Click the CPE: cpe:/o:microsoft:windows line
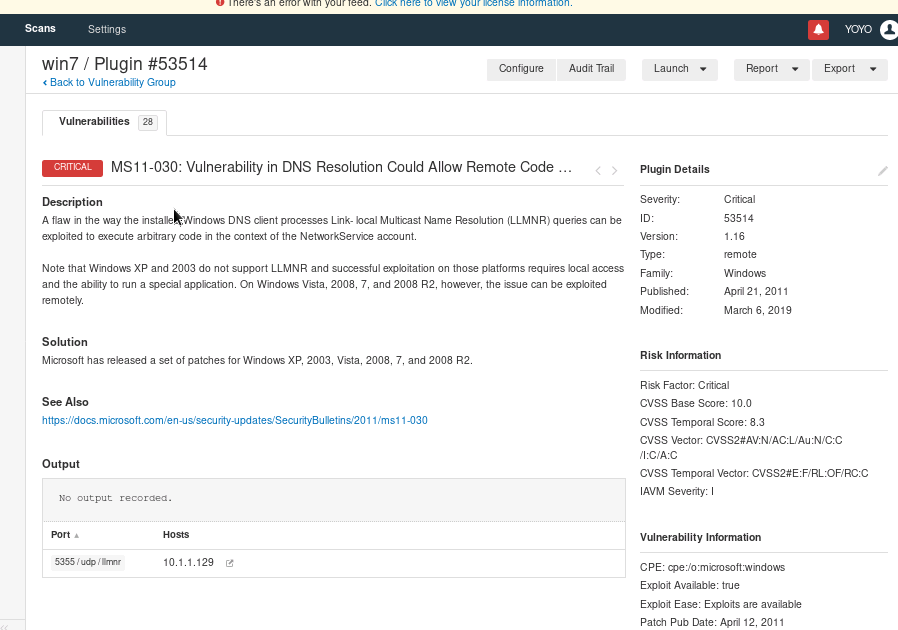Viewport: 898px width, 630px height. [712, 568]
